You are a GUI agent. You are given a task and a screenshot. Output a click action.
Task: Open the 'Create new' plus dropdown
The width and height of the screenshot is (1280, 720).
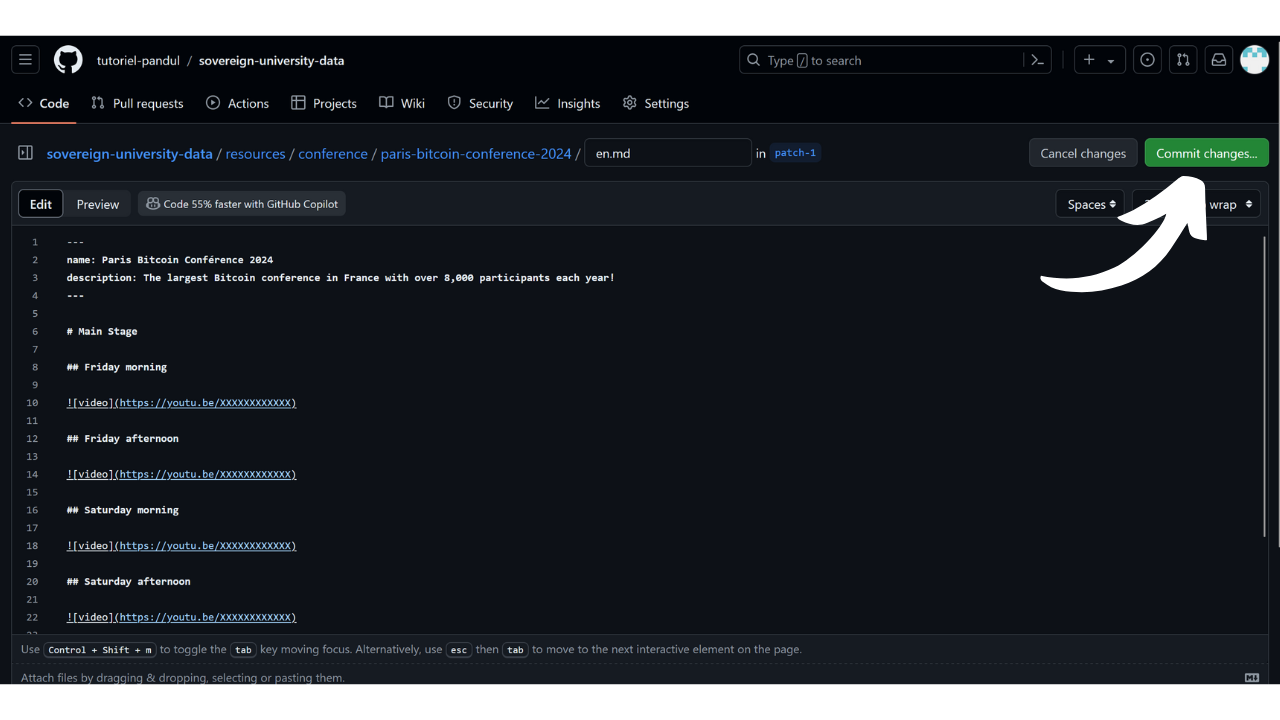[1100, 60]
